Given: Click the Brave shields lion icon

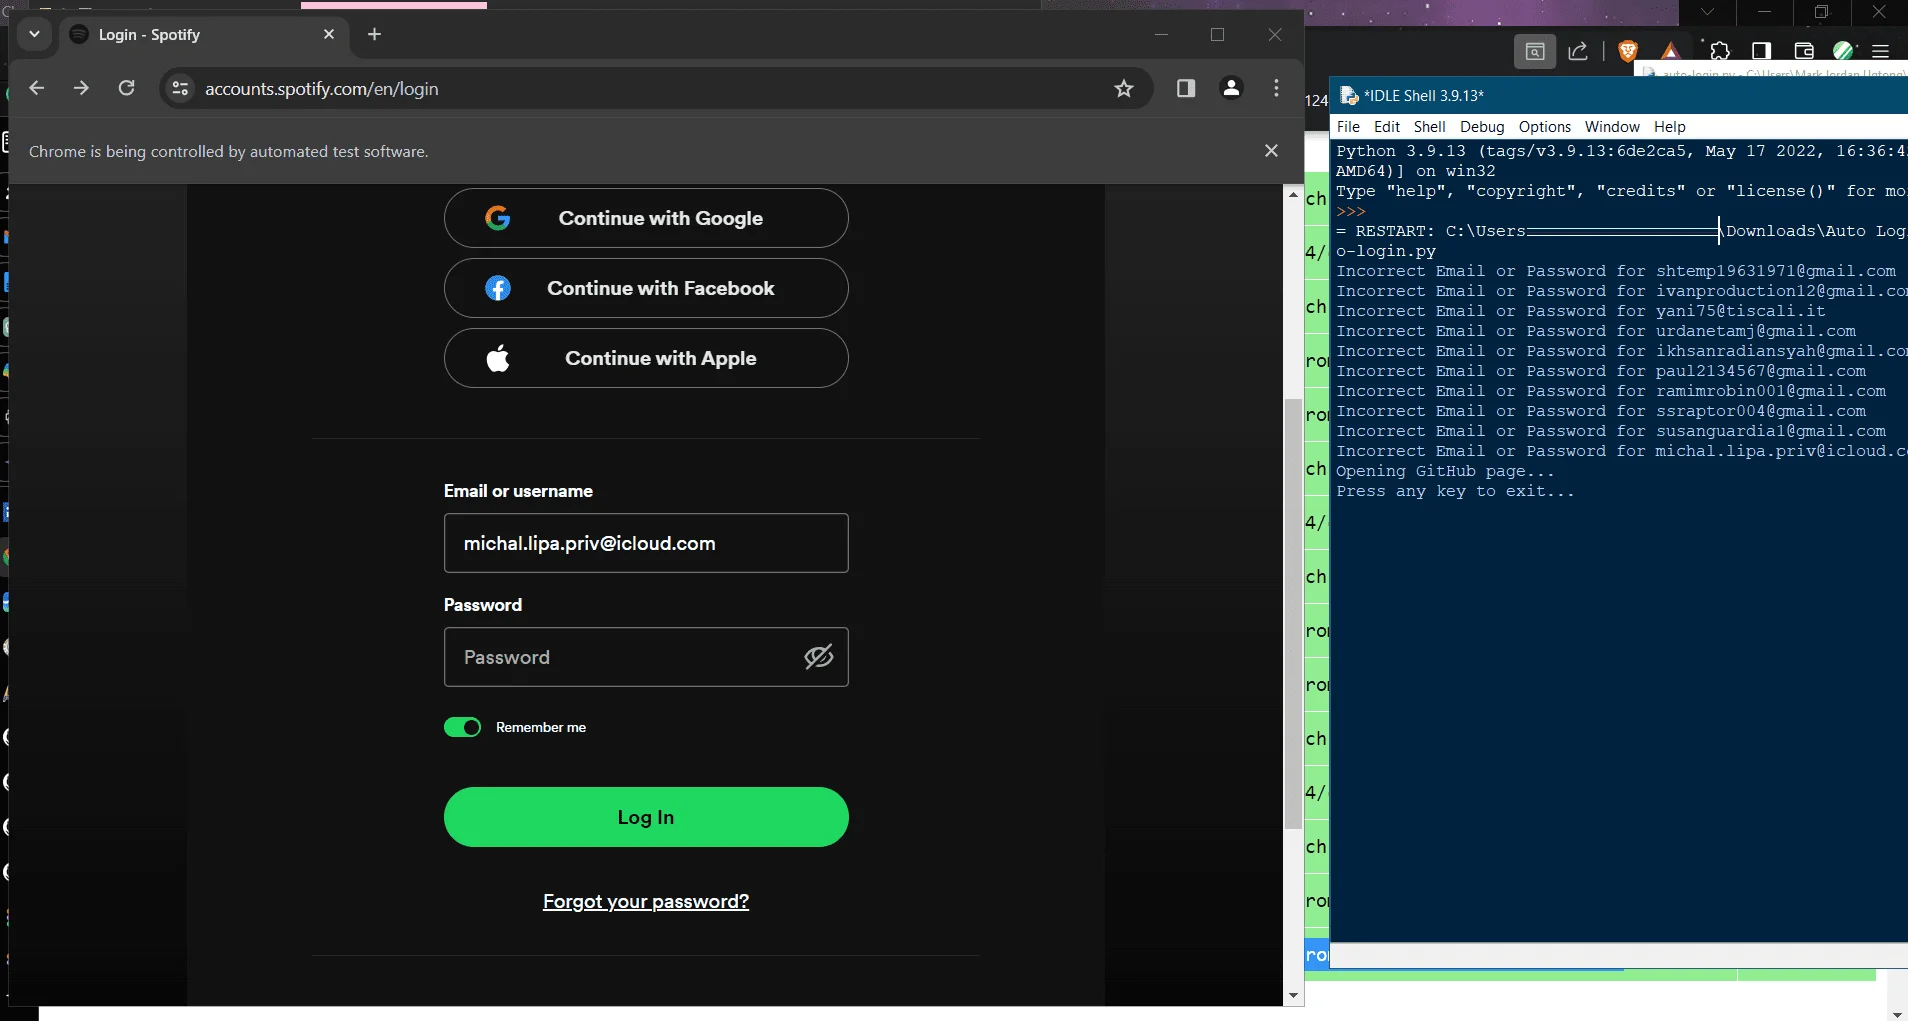Looking at the screenshot, I should pyautogui.click(x=1628, y=51).
